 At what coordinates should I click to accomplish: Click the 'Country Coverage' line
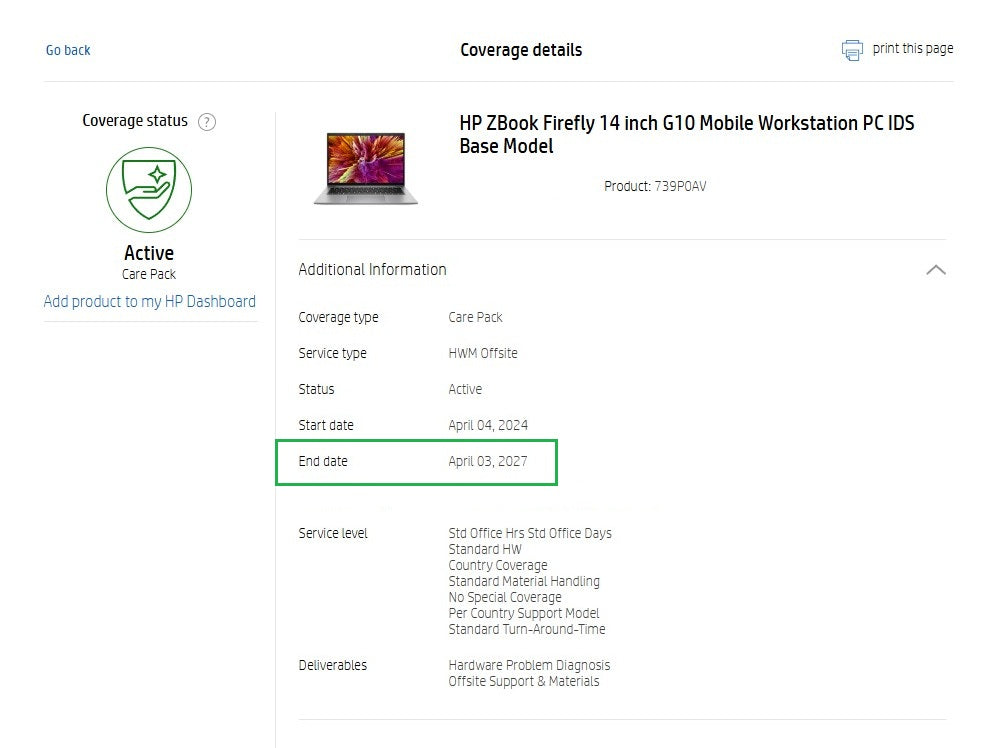tap(498, 565)
